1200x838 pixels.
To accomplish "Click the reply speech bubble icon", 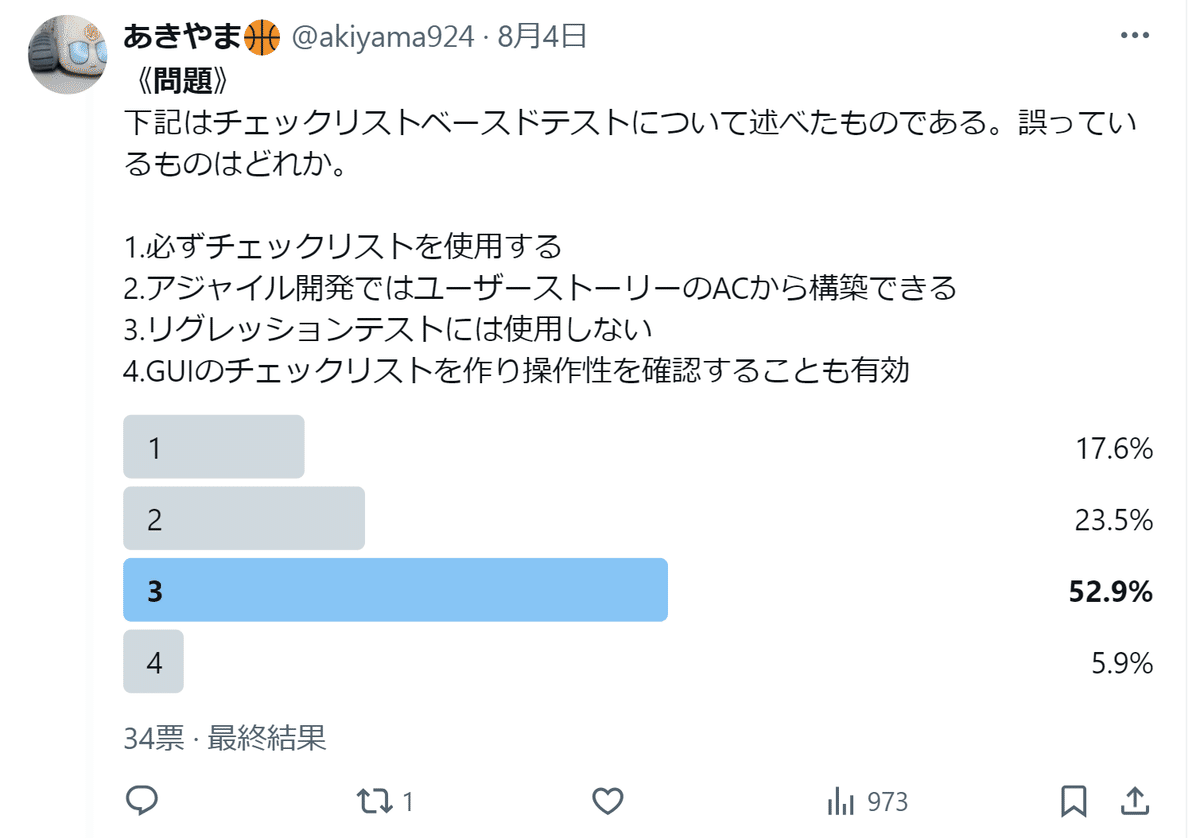I will 143,800.
